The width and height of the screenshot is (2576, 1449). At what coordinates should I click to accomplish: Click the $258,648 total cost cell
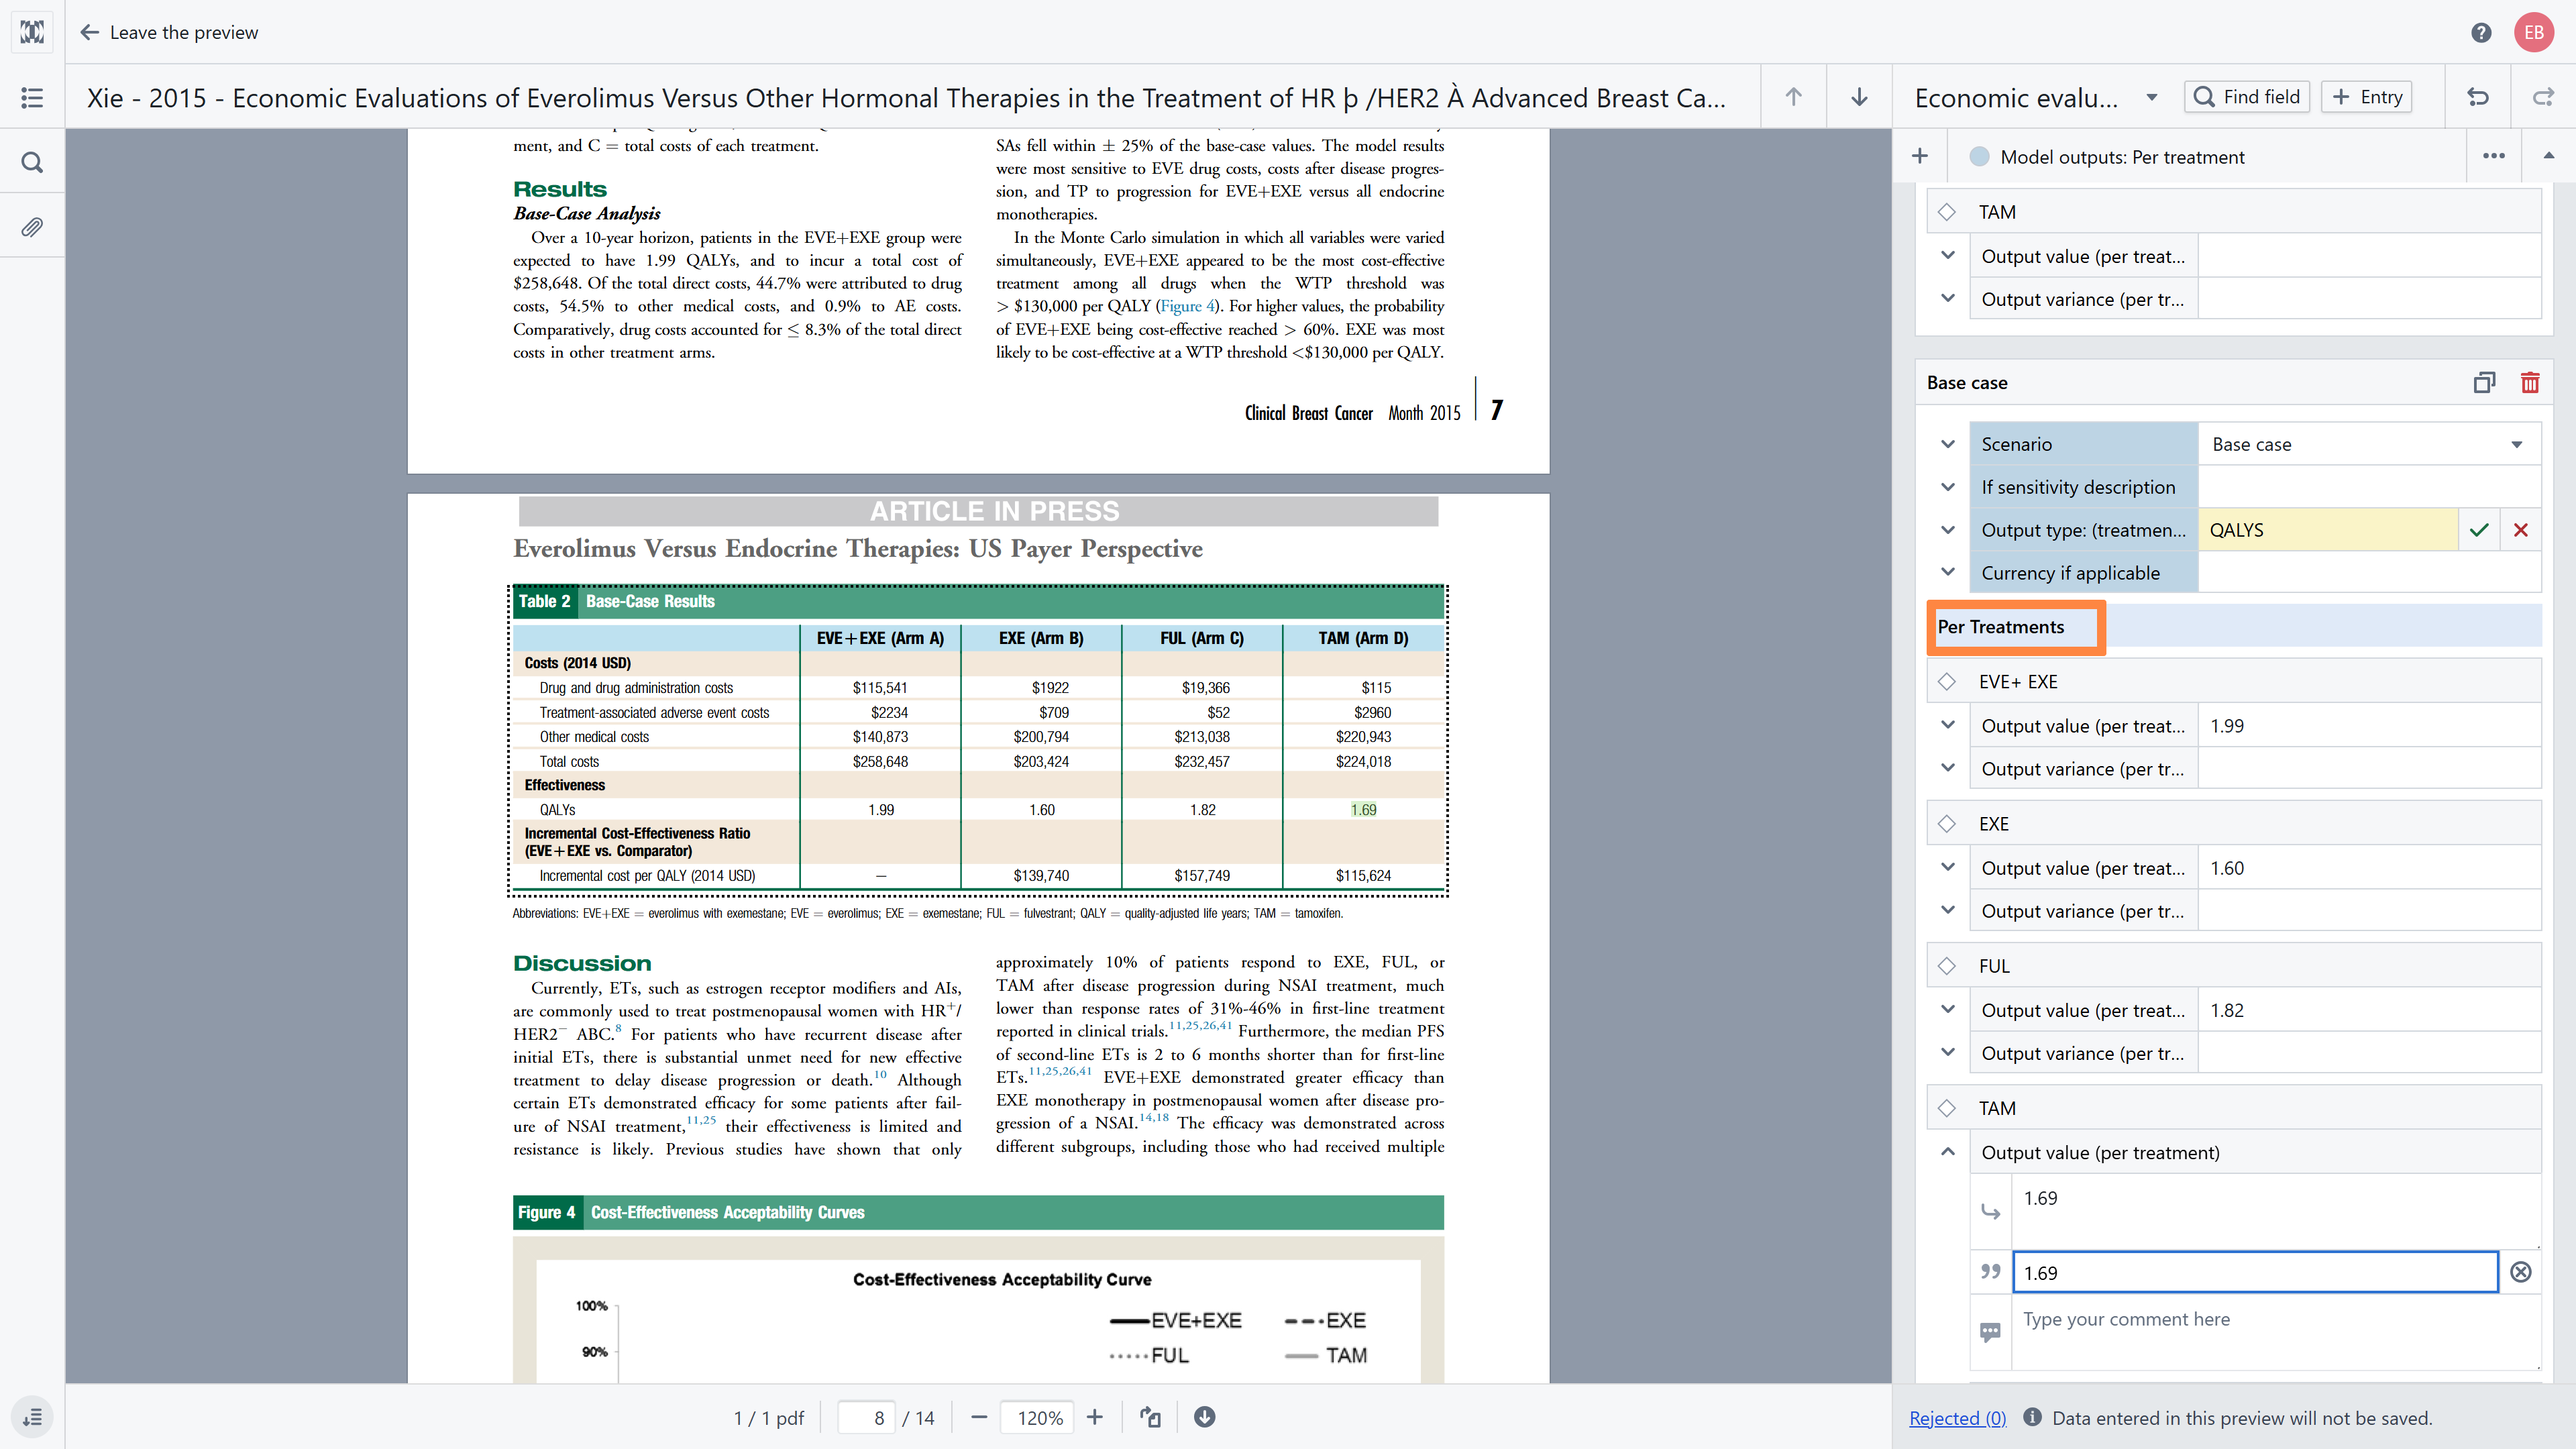(x=880, y=761)
